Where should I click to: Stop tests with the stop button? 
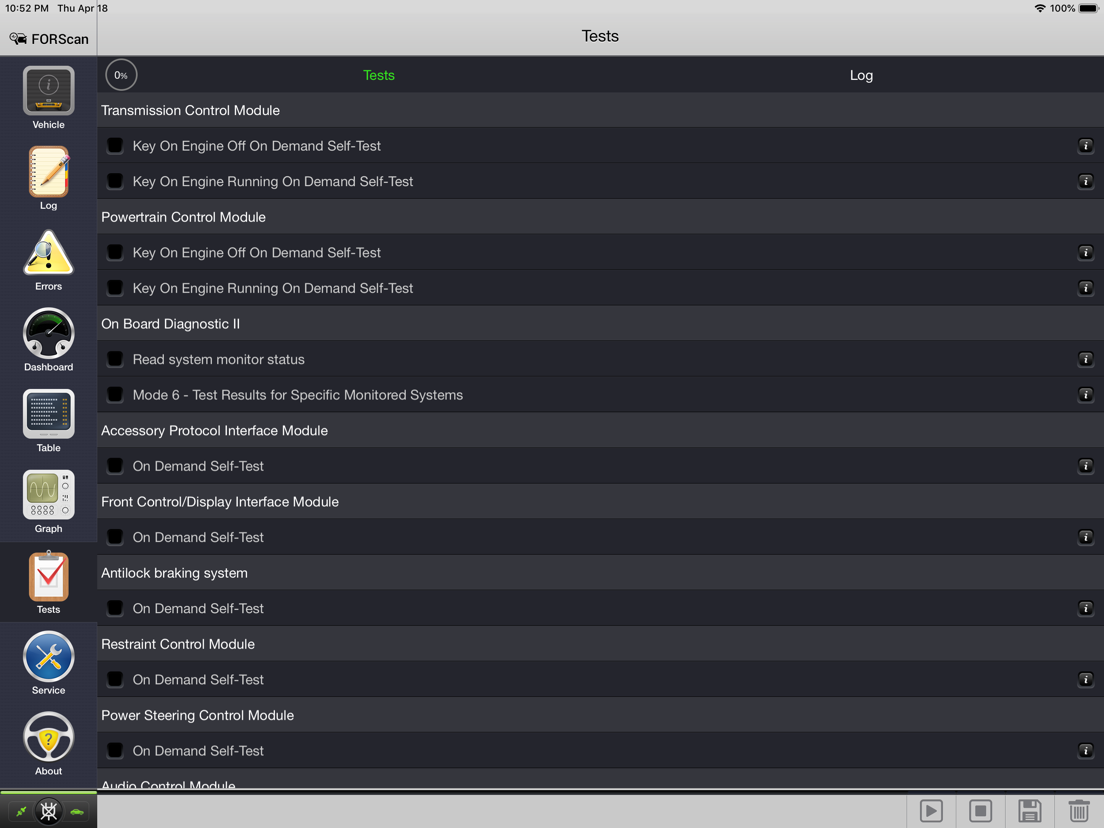tap(980, 811)
